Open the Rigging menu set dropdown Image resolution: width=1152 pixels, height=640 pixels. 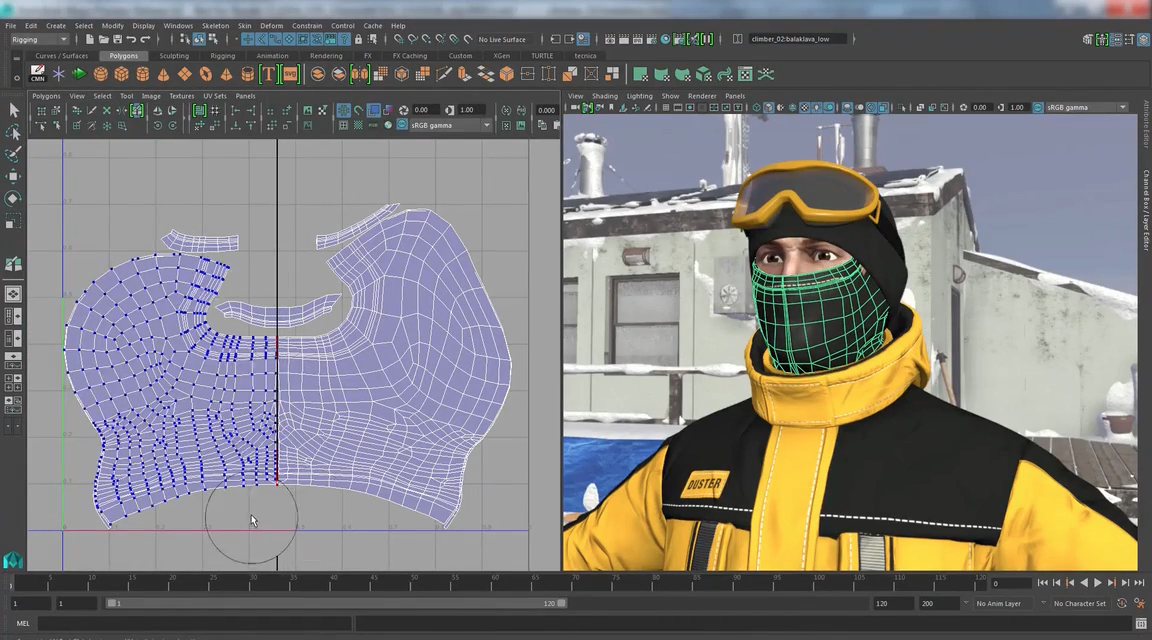[x=38, y=39]
